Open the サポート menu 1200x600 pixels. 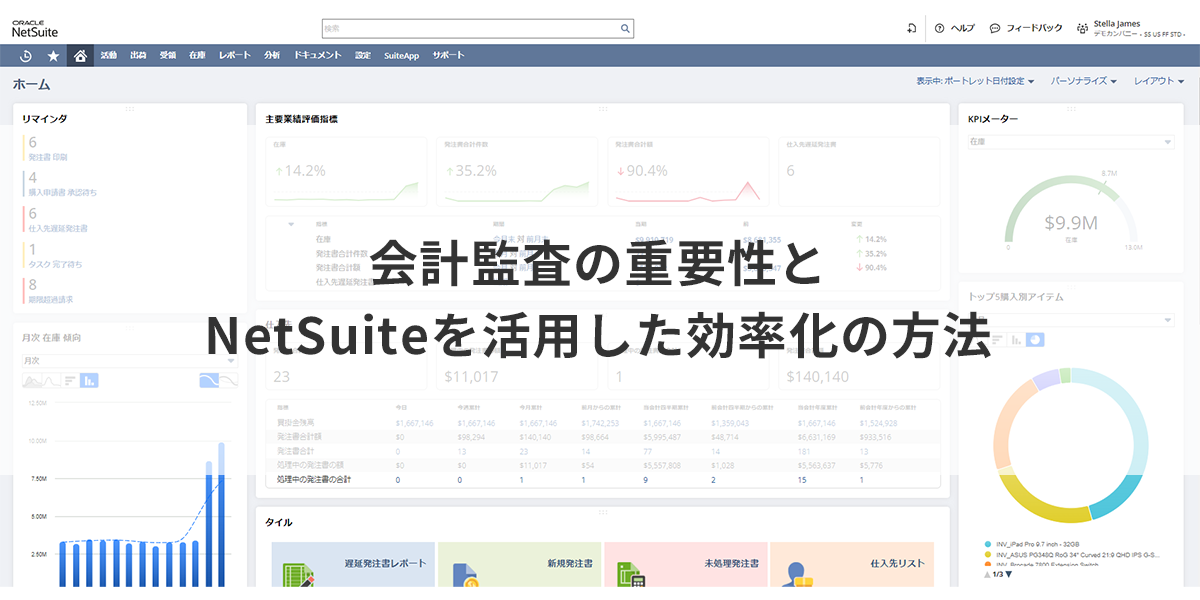coord(448,56)
